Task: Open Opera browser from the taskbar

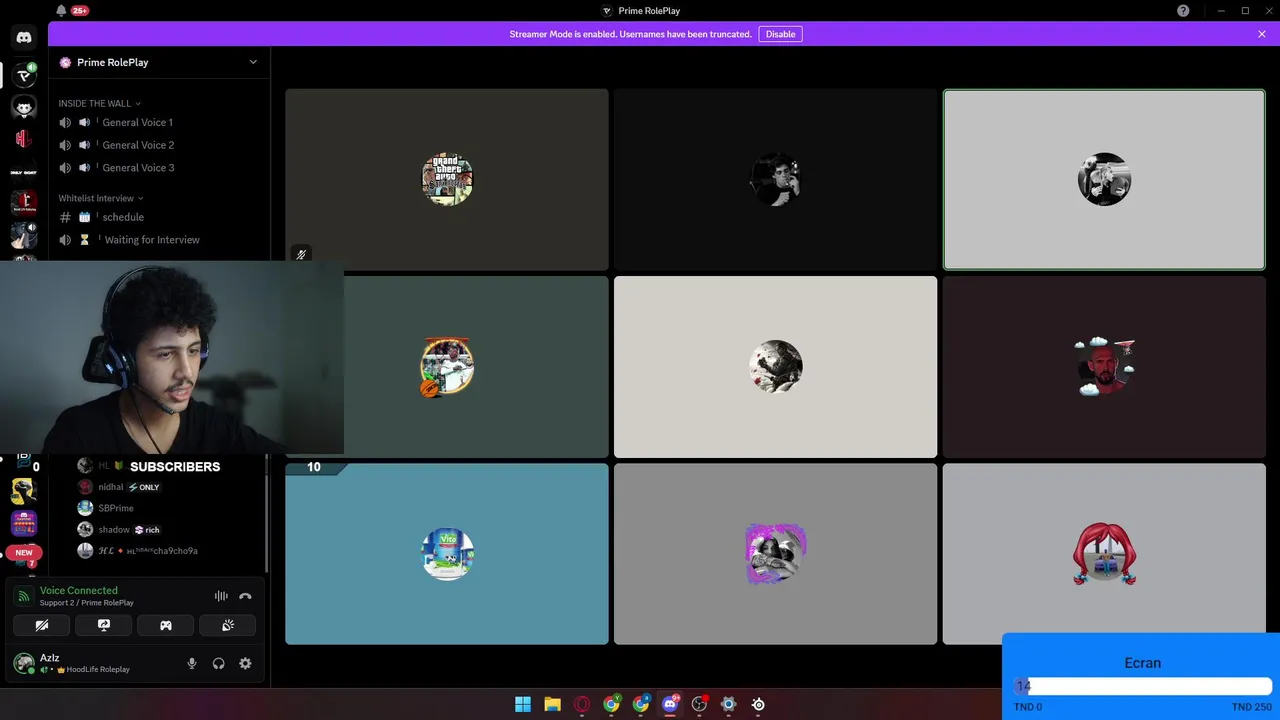Action: 582,704
